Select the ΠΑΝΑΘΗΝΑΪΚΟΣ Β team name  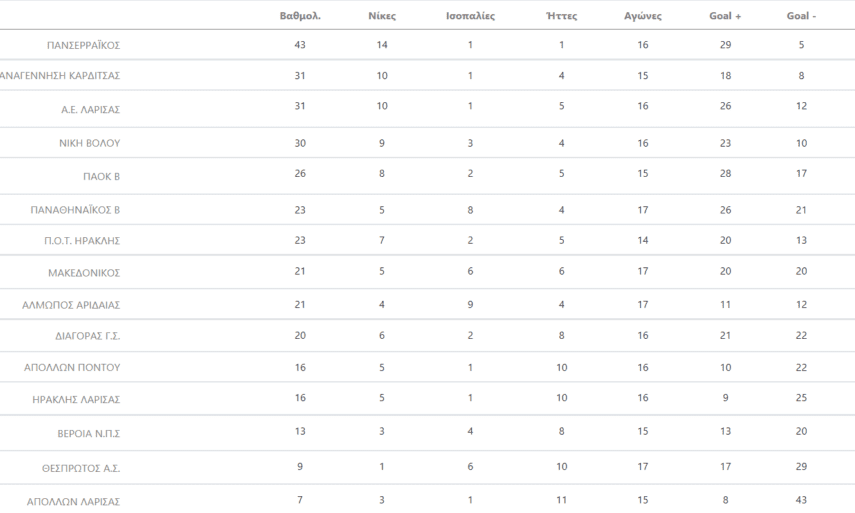76,210
